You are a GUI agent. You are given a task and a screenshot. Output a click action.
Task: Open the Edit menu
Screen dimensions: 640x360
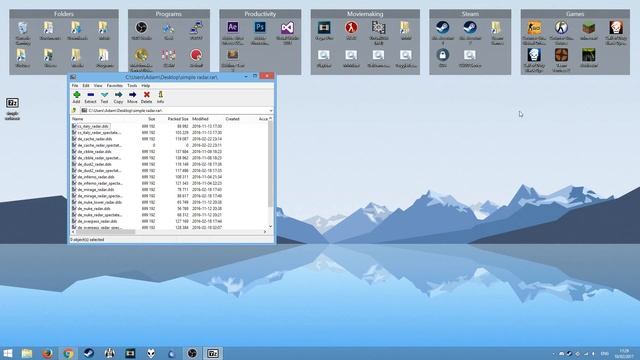pyautogui.click(x=86, y=86)
